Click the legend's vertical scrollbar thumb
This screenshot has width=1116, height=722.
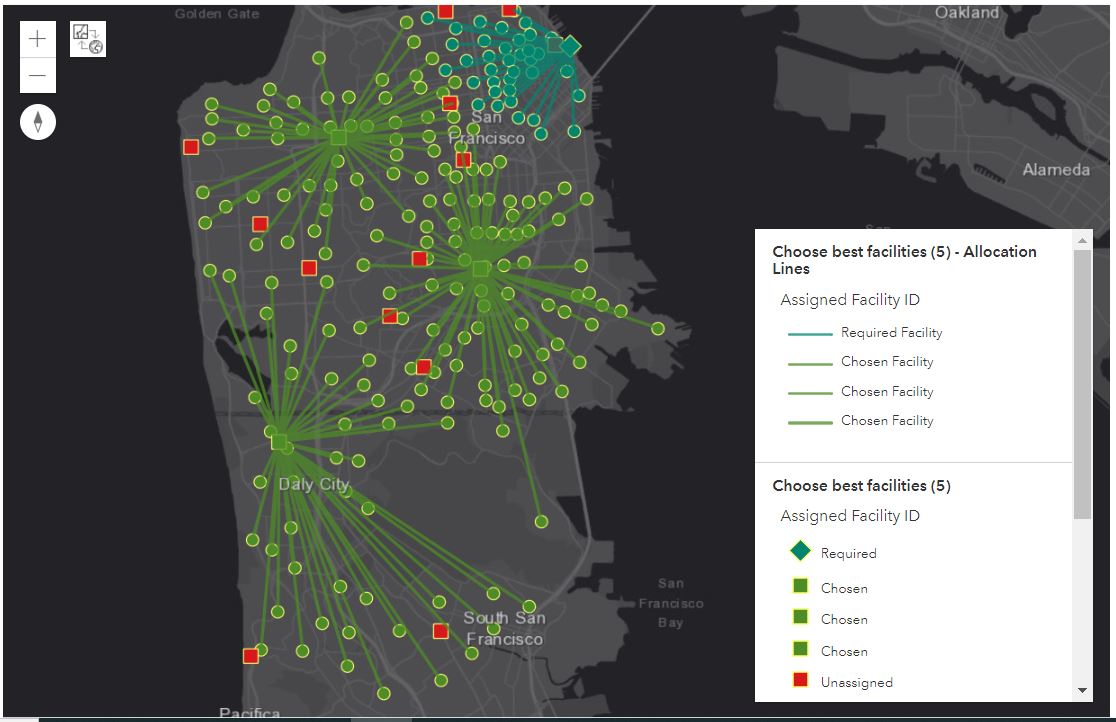point(1082,385)
